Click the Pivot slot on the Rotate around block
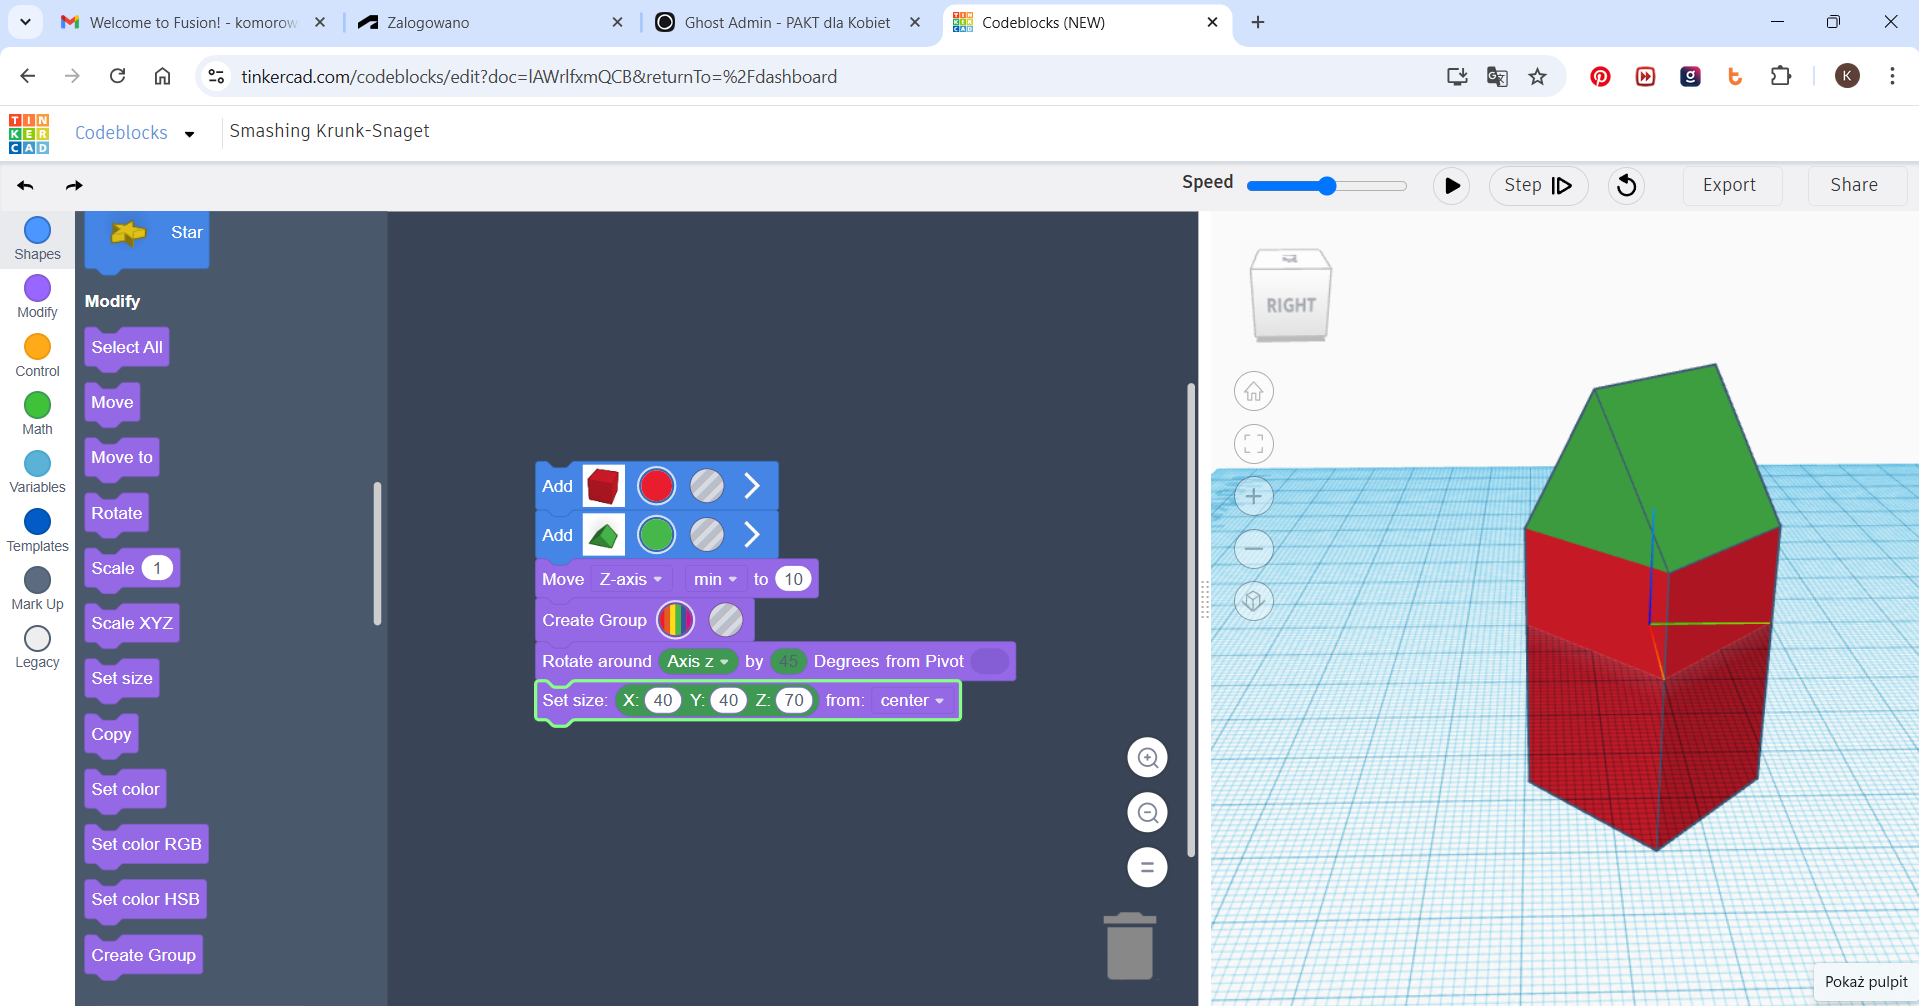1919x1006 pixels. (x=990, y=661)
